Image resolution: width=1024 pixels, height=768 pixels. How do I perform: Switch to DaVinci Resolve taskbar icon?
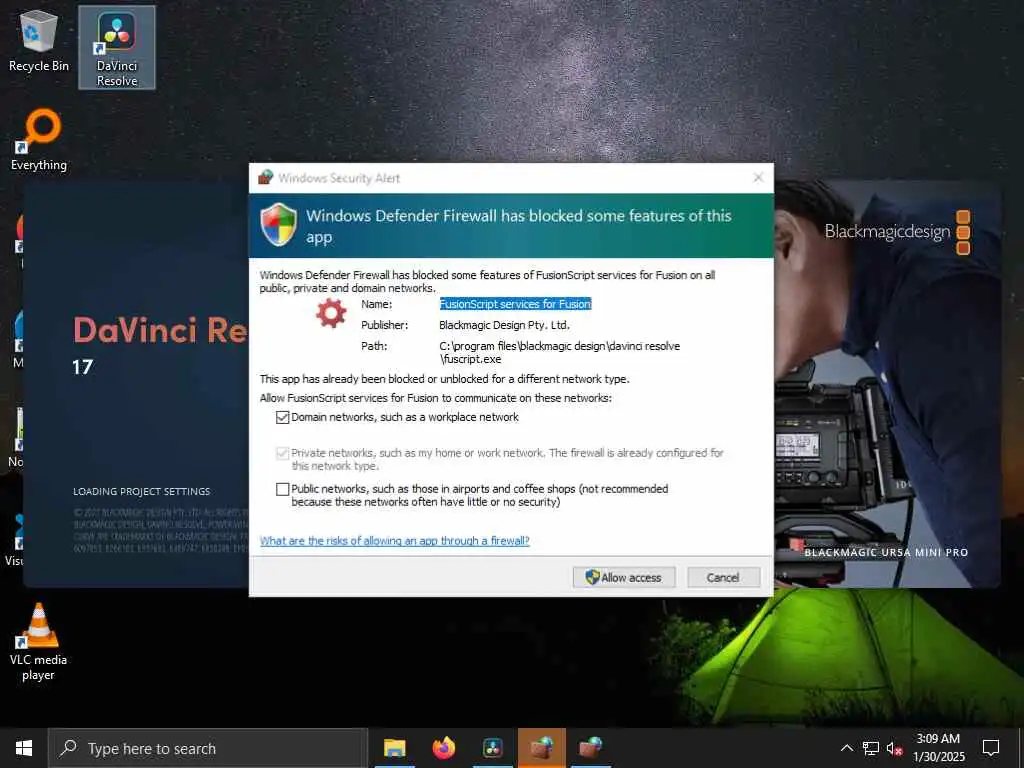(492, 748)
